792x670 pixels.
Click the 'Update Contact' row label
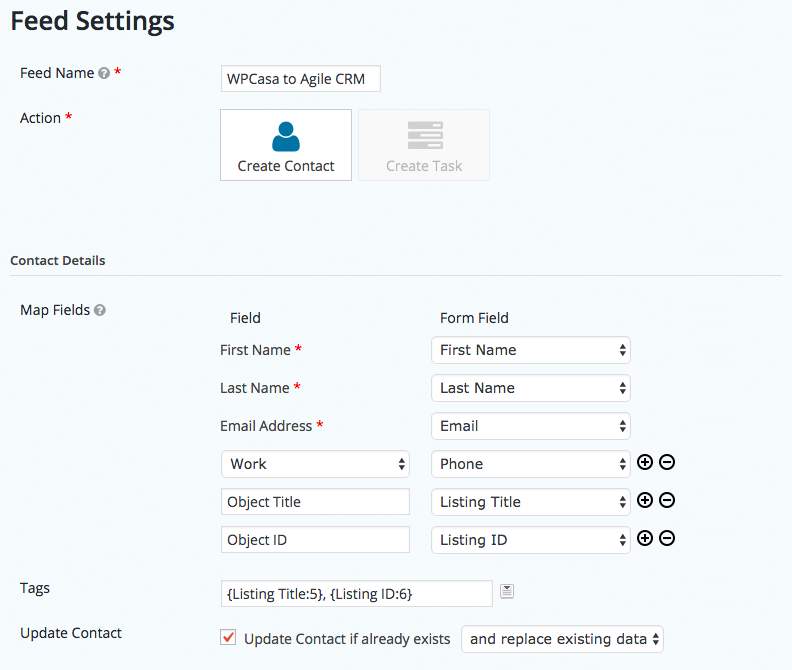[x=71, y=633]
